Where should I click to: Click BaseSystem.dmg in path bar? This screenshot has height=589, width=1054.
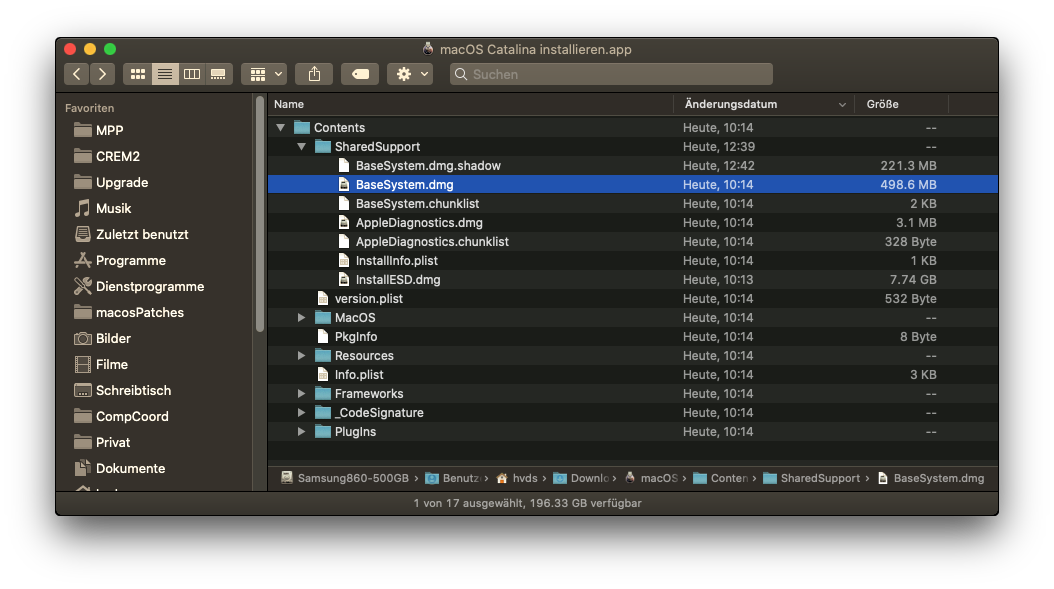(930, 478)
